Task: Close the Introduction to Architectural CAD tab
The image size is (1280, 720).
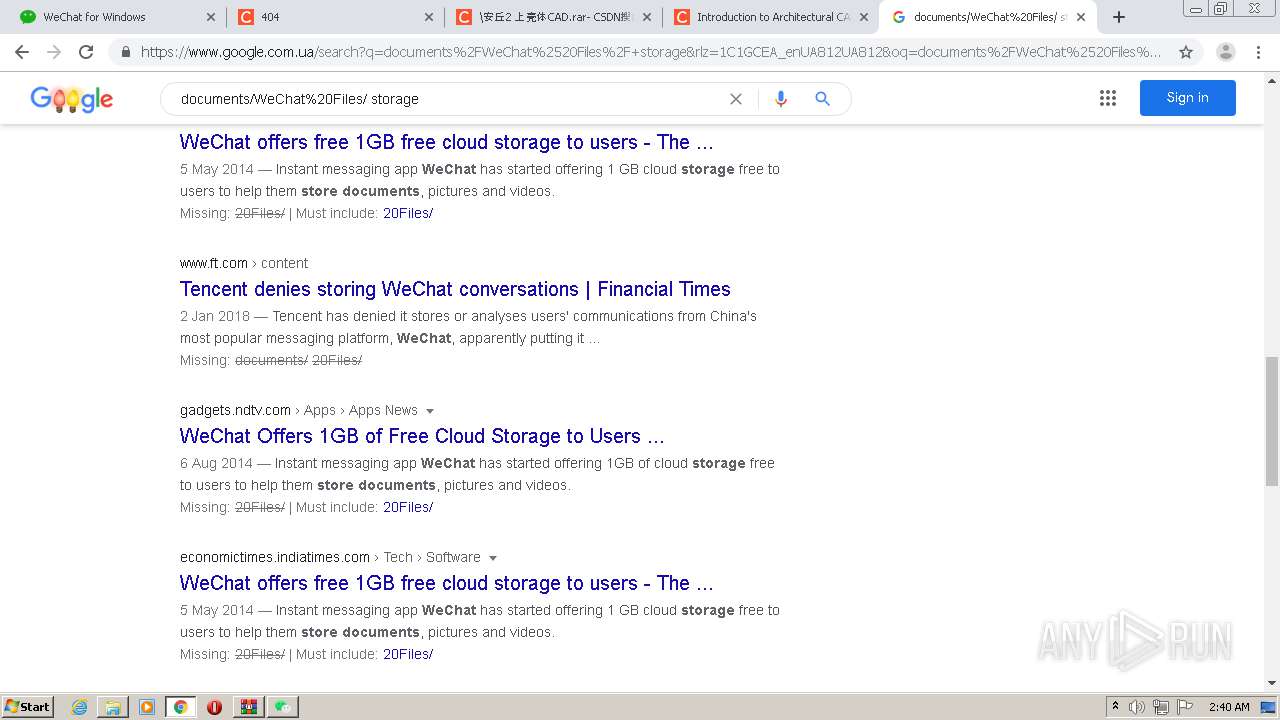Action: 864,17
